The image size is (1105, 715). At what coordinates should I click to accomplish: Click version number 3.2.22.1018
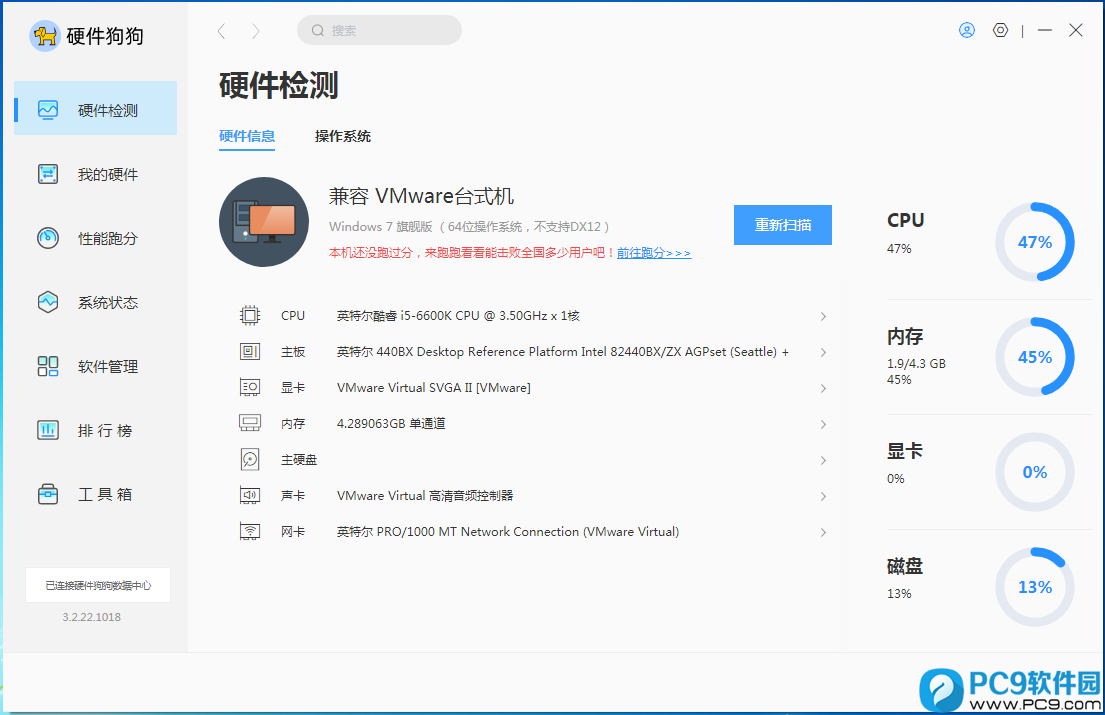(x=92, y=617)
